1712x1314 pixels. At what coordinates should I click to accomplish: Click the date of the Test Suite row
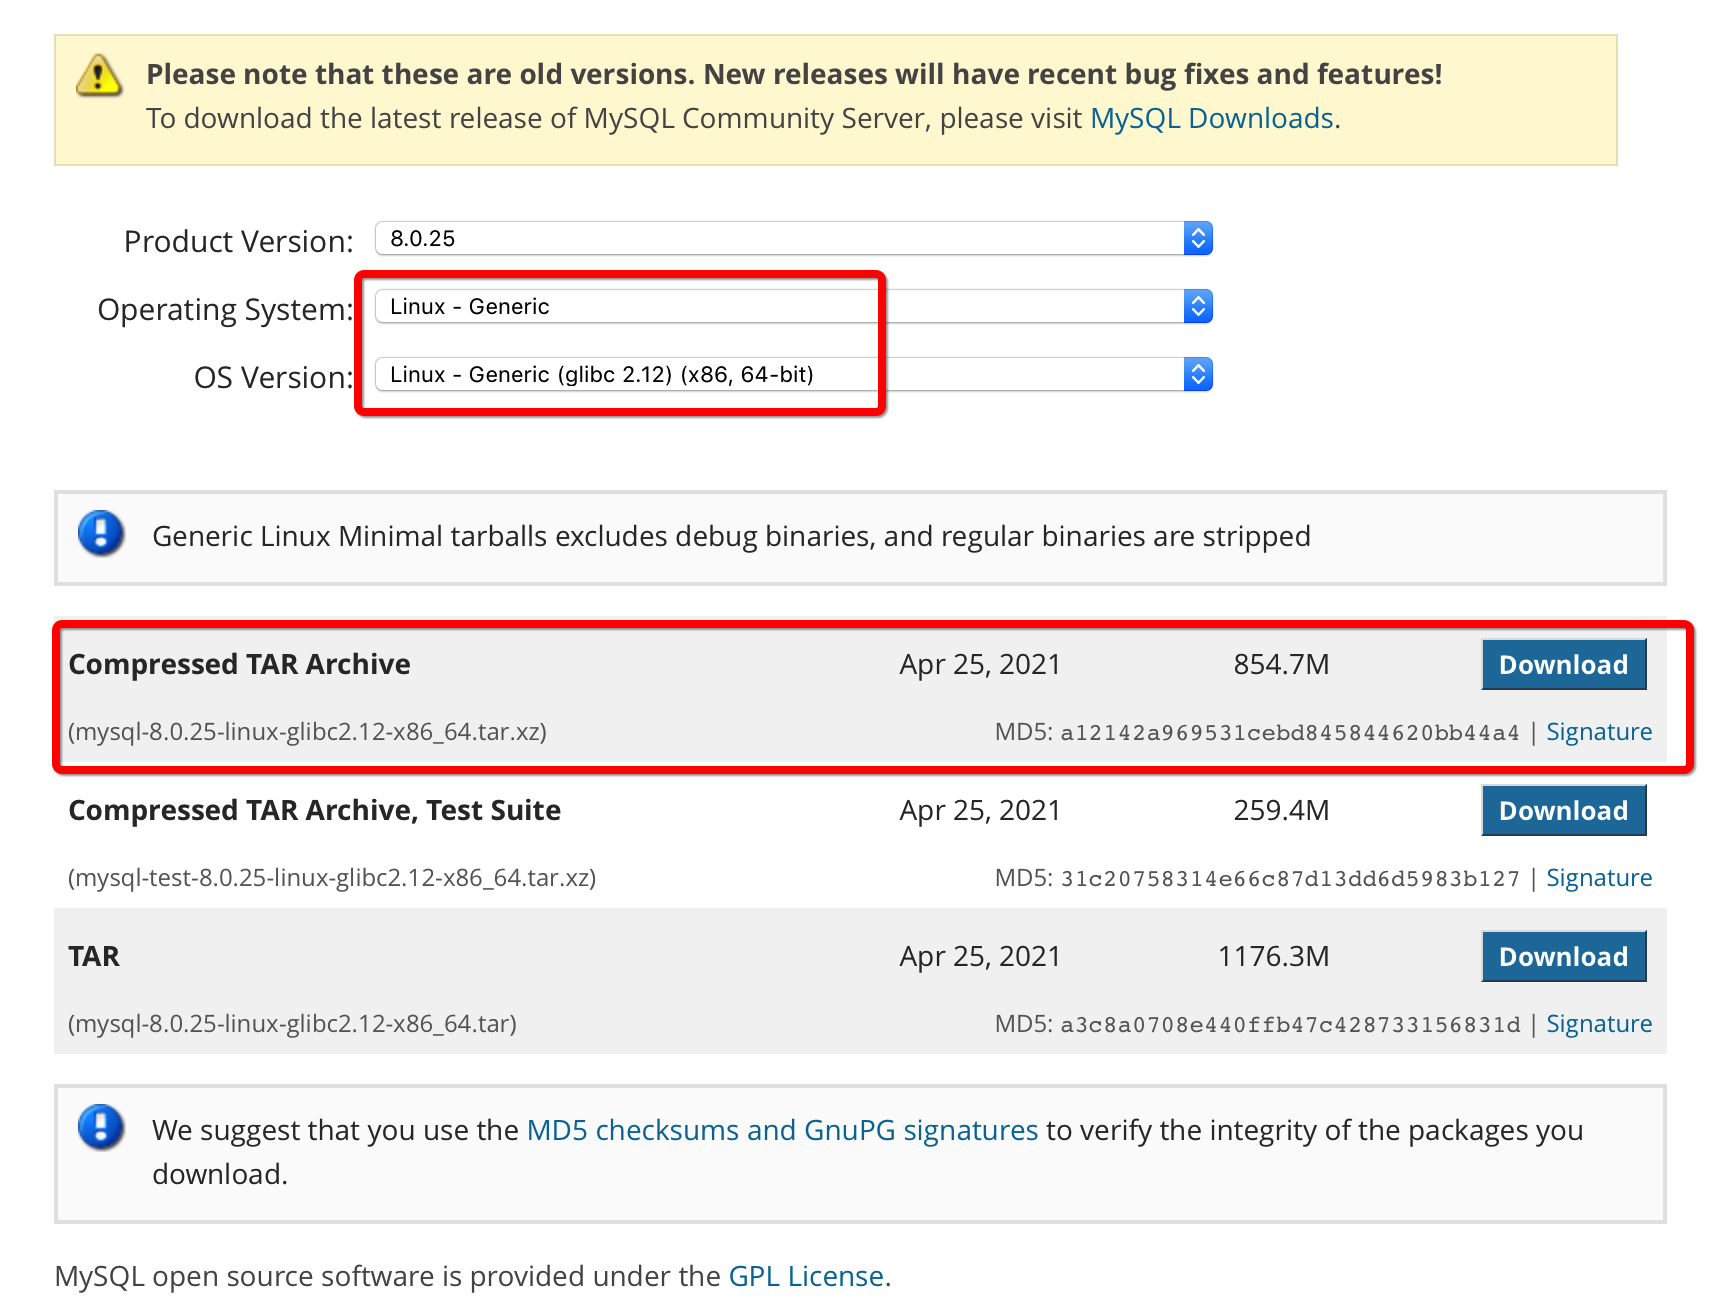pyautogui.click(x=980, y=811)
